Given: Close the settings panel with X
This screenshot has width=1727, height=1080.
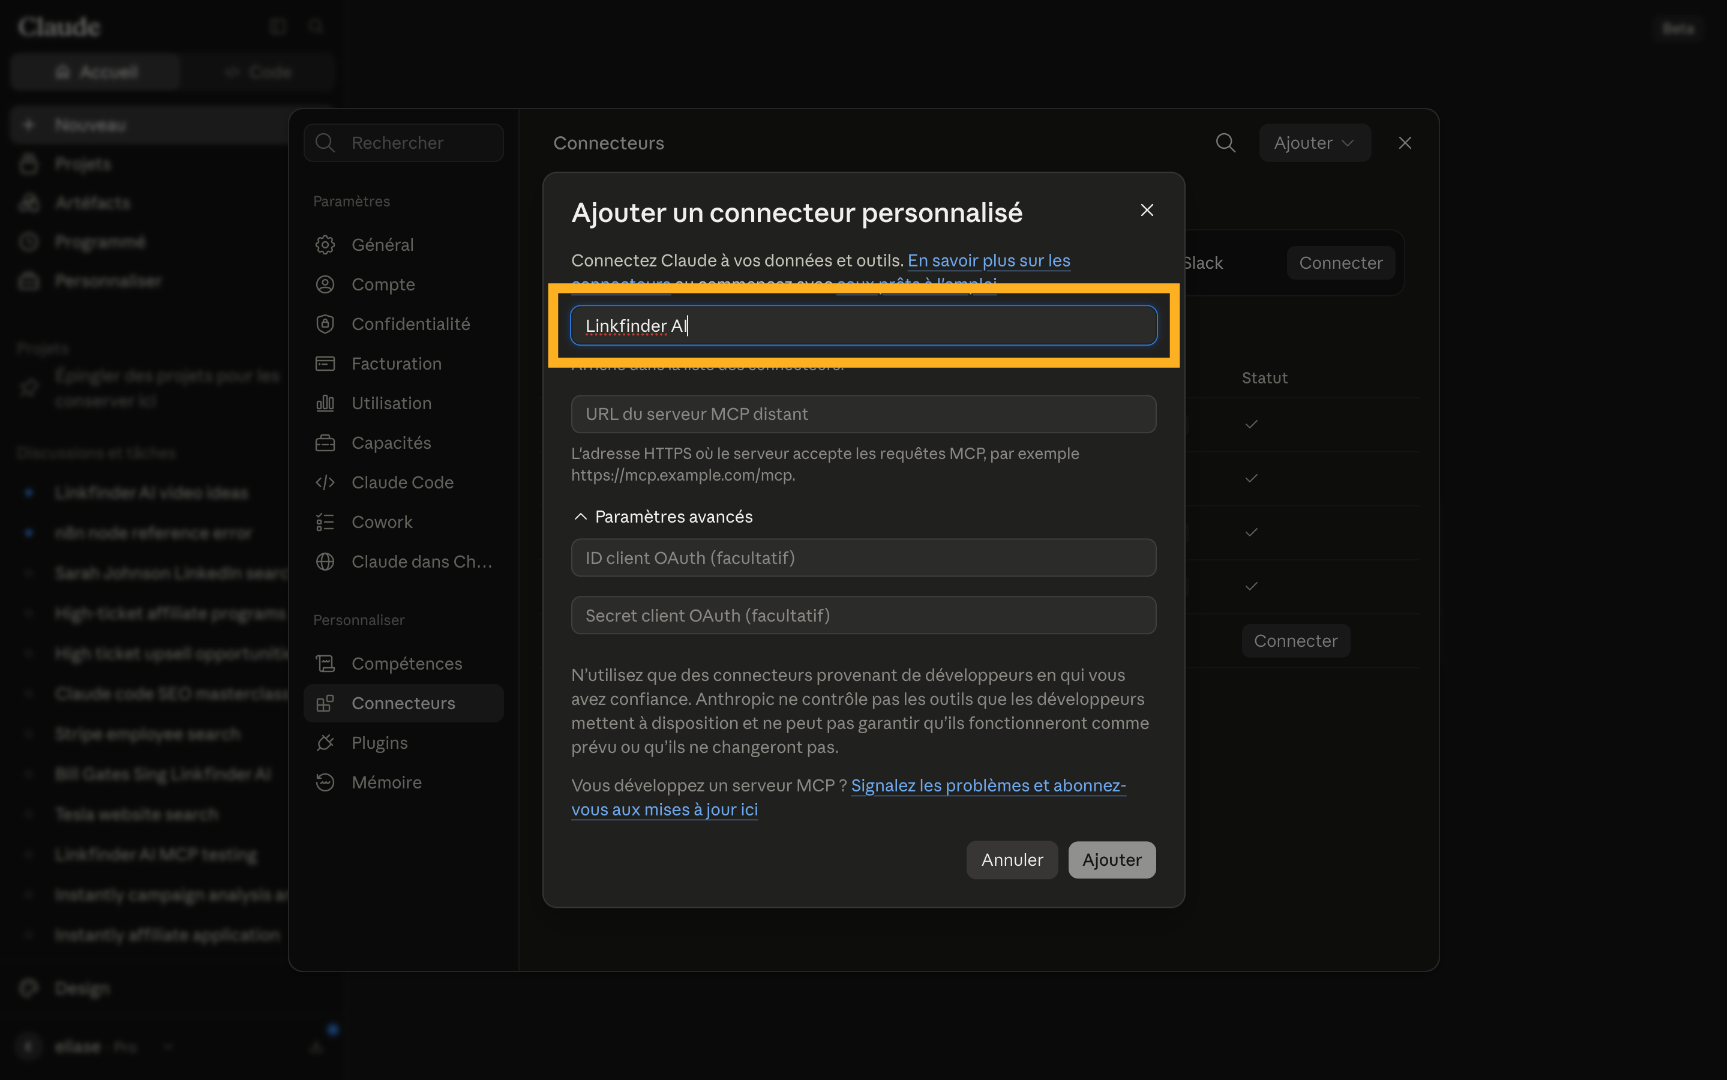Looking at the screenshot, I should coord(1405,143).
